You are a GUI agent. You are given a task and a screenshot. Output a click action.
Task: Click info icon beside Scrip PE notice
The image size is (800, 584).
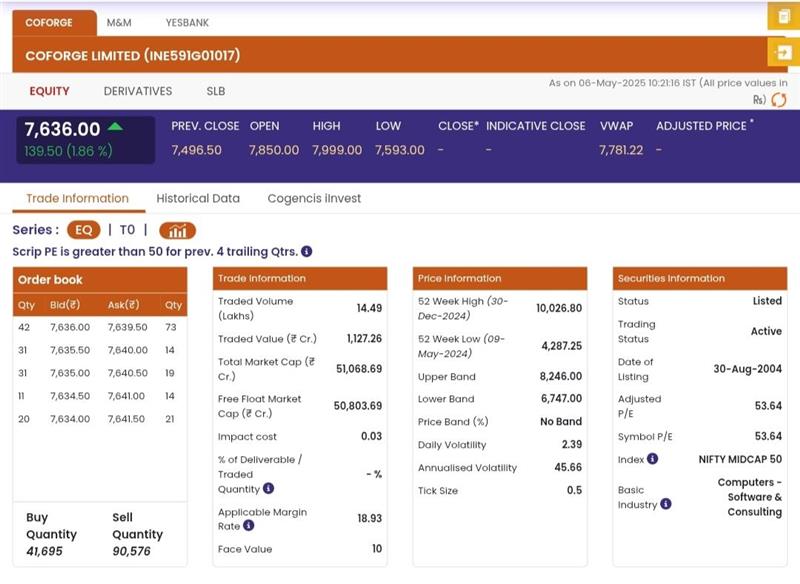coord(307,252)
